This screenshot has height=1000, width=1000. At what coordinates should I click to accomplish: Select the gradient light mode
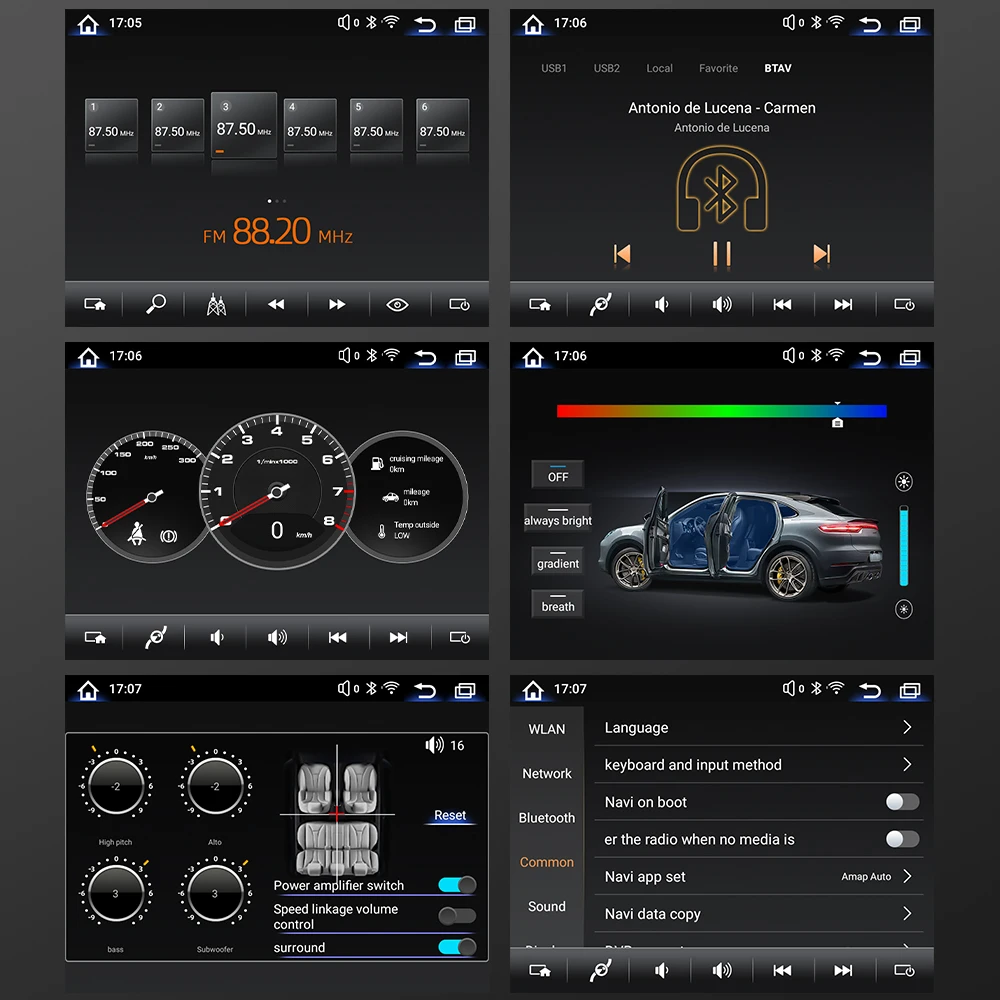click(x=557, y=561)
